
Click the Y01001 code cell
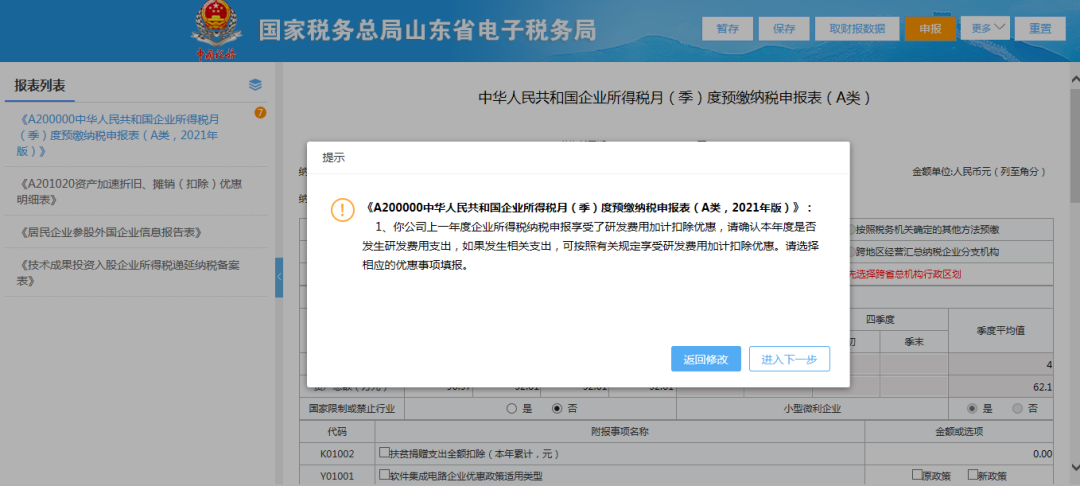click(338, 475)
